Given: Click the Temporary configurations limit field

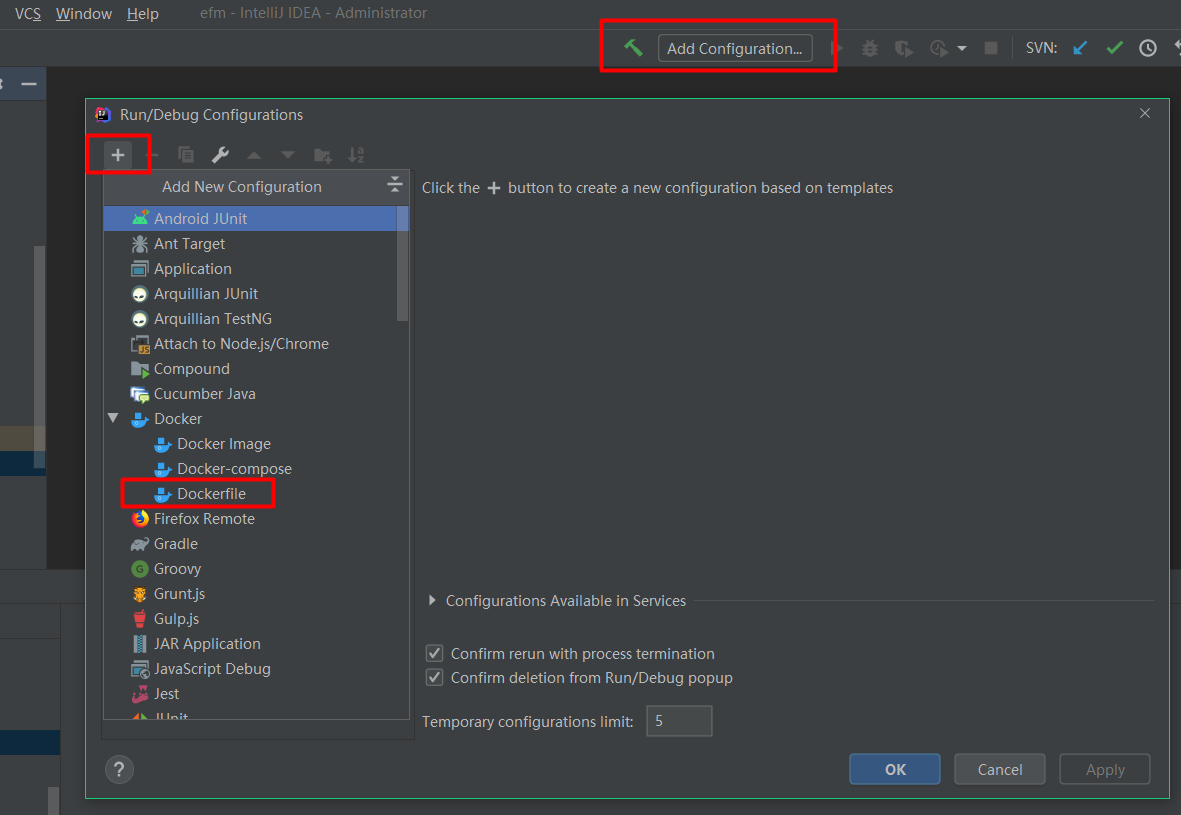Looking at the screenshot, I should (x=679, y=722).
